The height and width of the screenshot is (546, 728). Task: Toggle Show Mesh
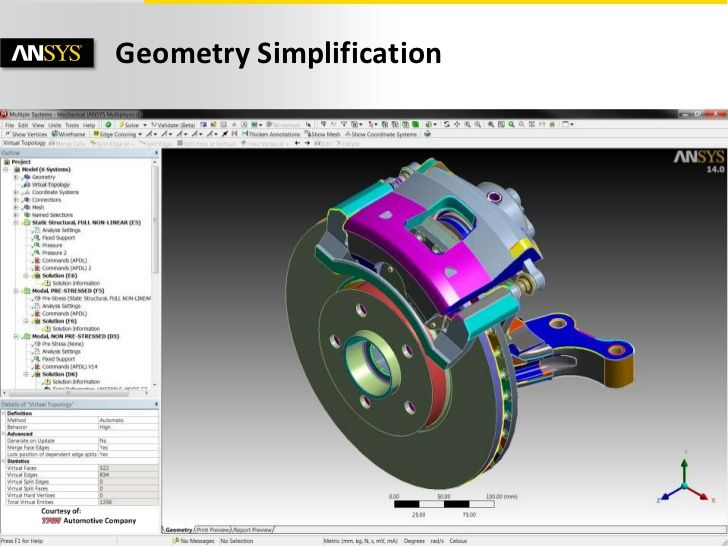(x=323, y=134)
